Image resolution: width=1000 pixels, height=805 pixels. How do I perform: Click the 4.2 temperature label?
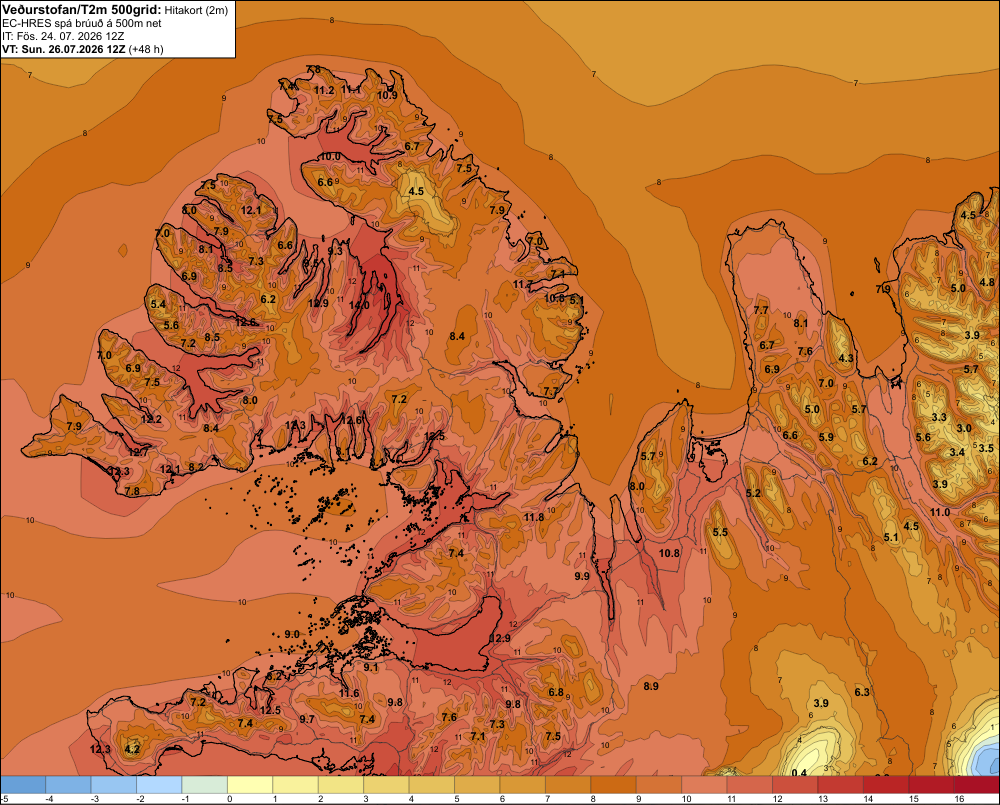[x=132, y=749]
